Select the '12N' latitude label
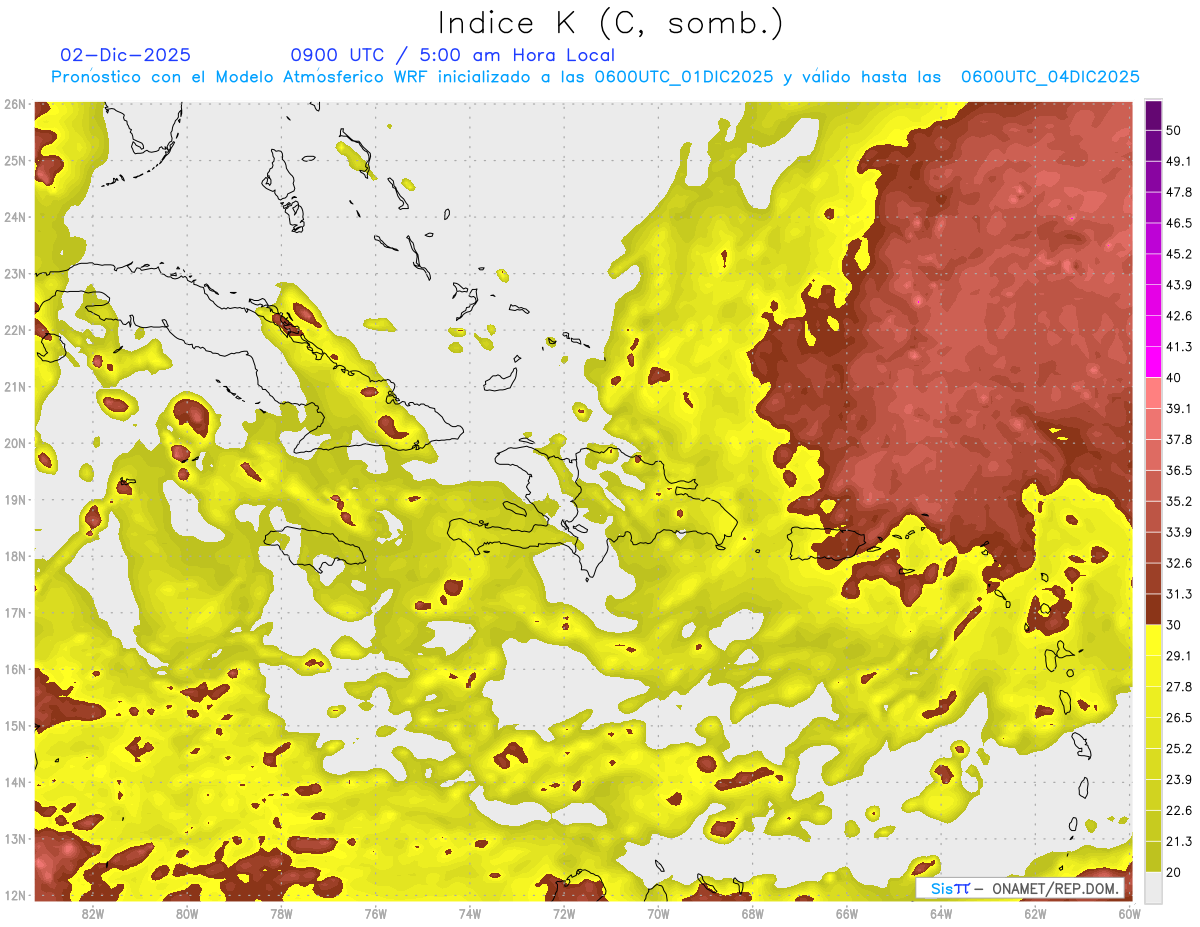 [x=15, y=895]
